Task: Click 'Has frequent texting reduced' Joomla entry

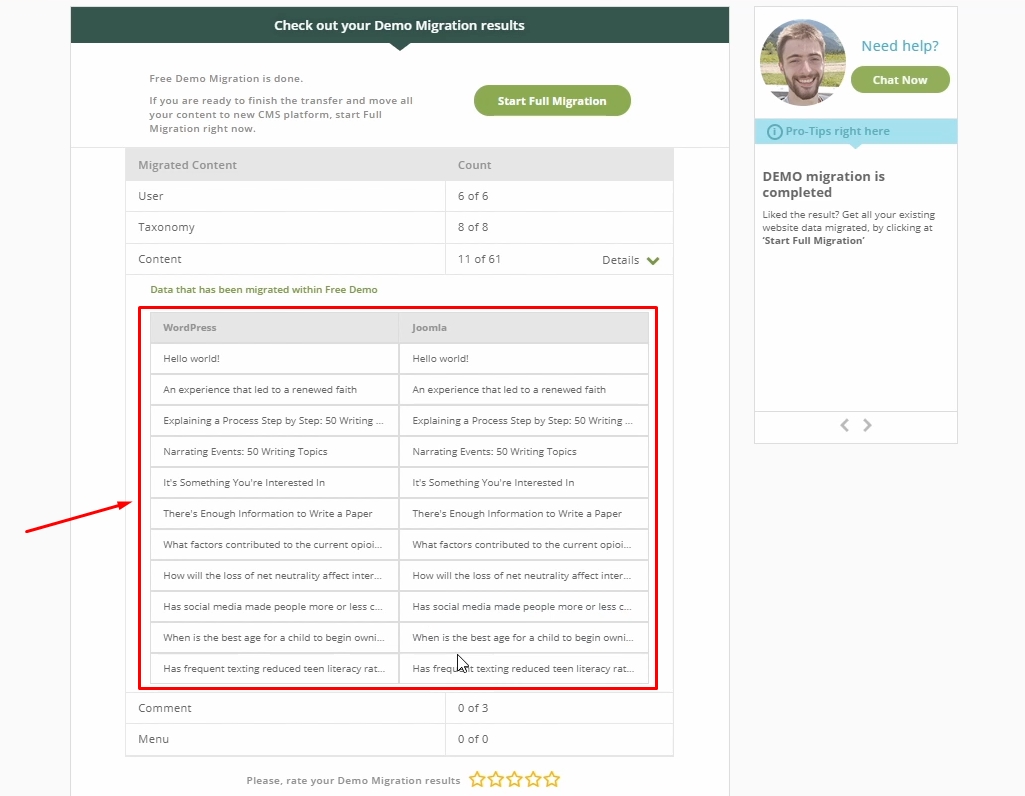Action: point(523,669)
